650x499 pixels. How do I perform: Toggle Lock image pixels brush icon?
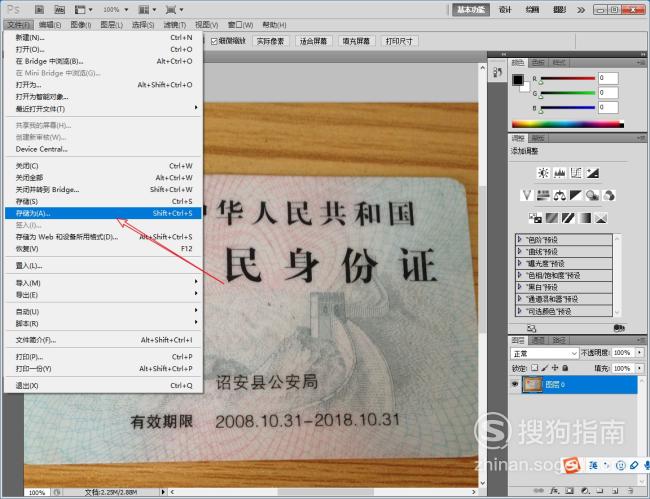(x=545, y=368)
